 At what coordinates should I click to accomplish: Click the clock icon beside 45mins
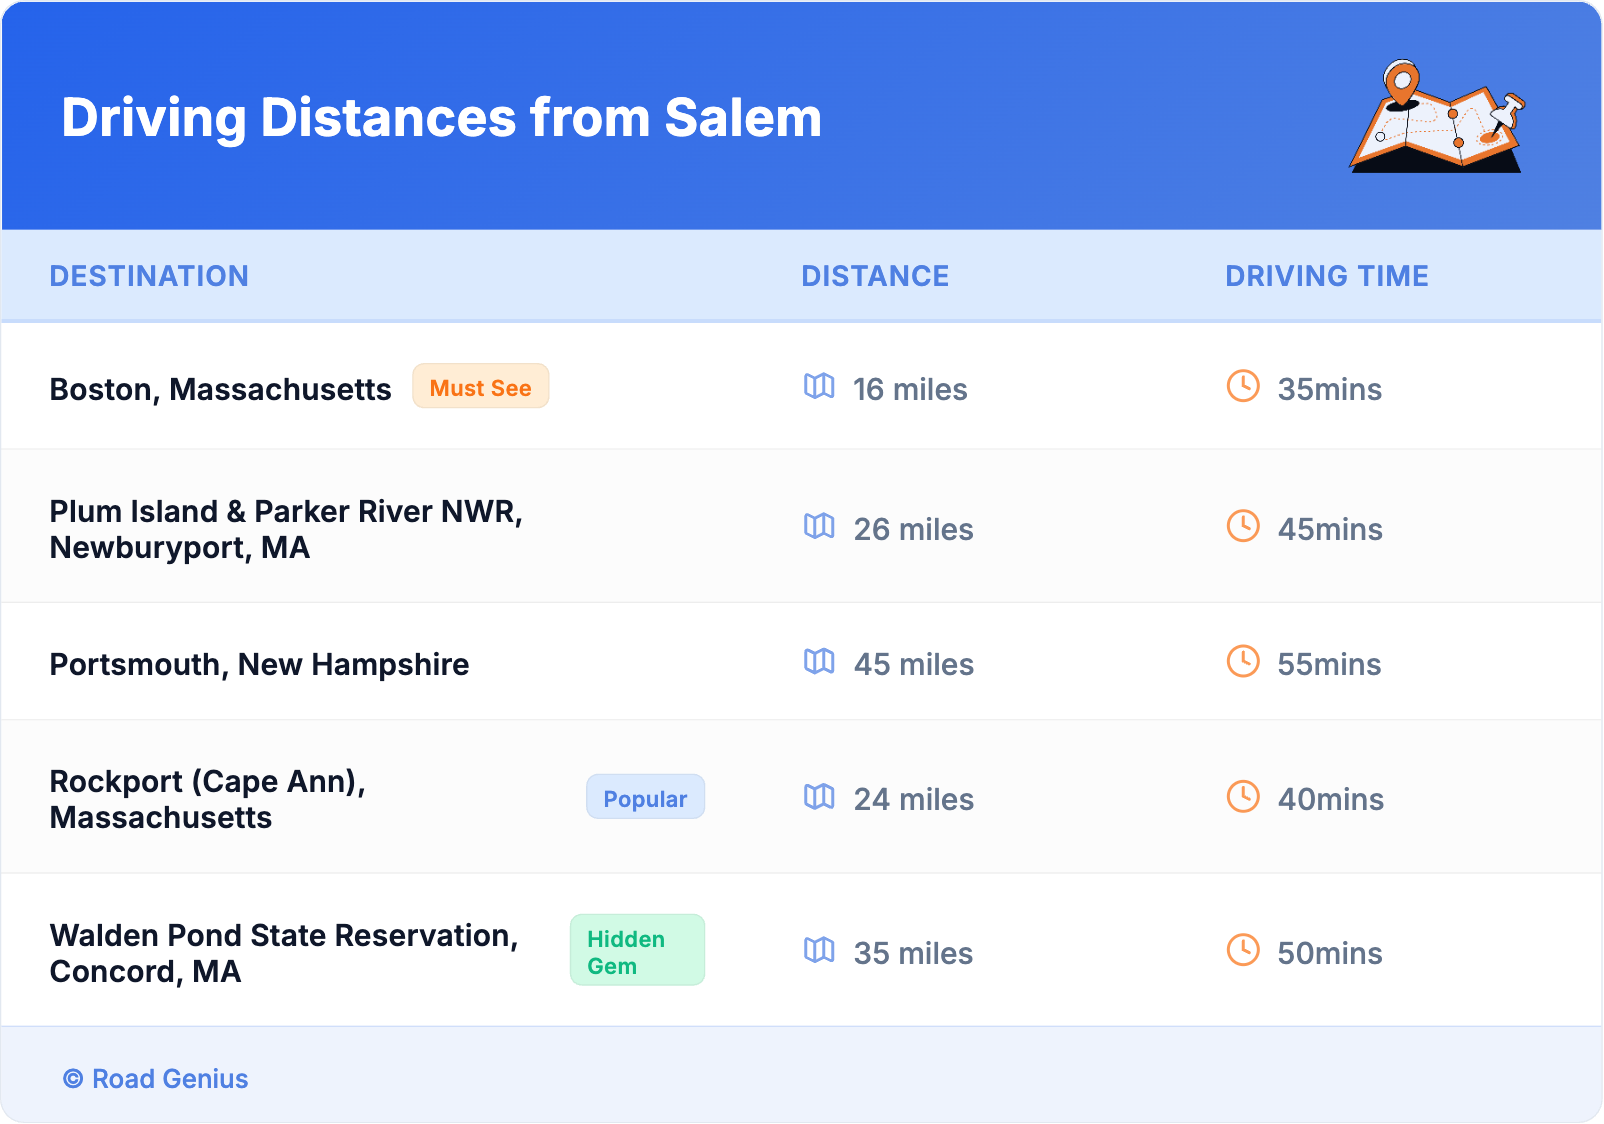[1243, 527]
